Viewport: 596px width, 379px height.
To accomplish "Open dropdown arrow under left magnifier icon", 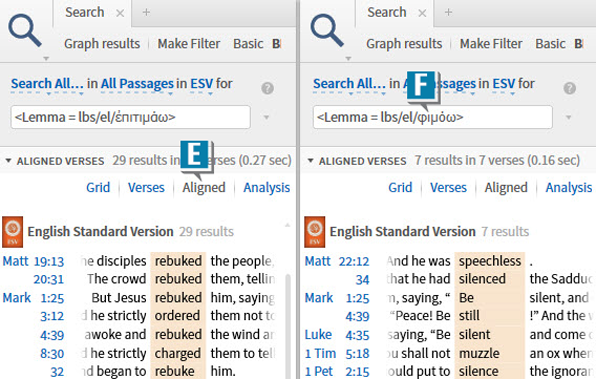I will [x=46, y=59].
